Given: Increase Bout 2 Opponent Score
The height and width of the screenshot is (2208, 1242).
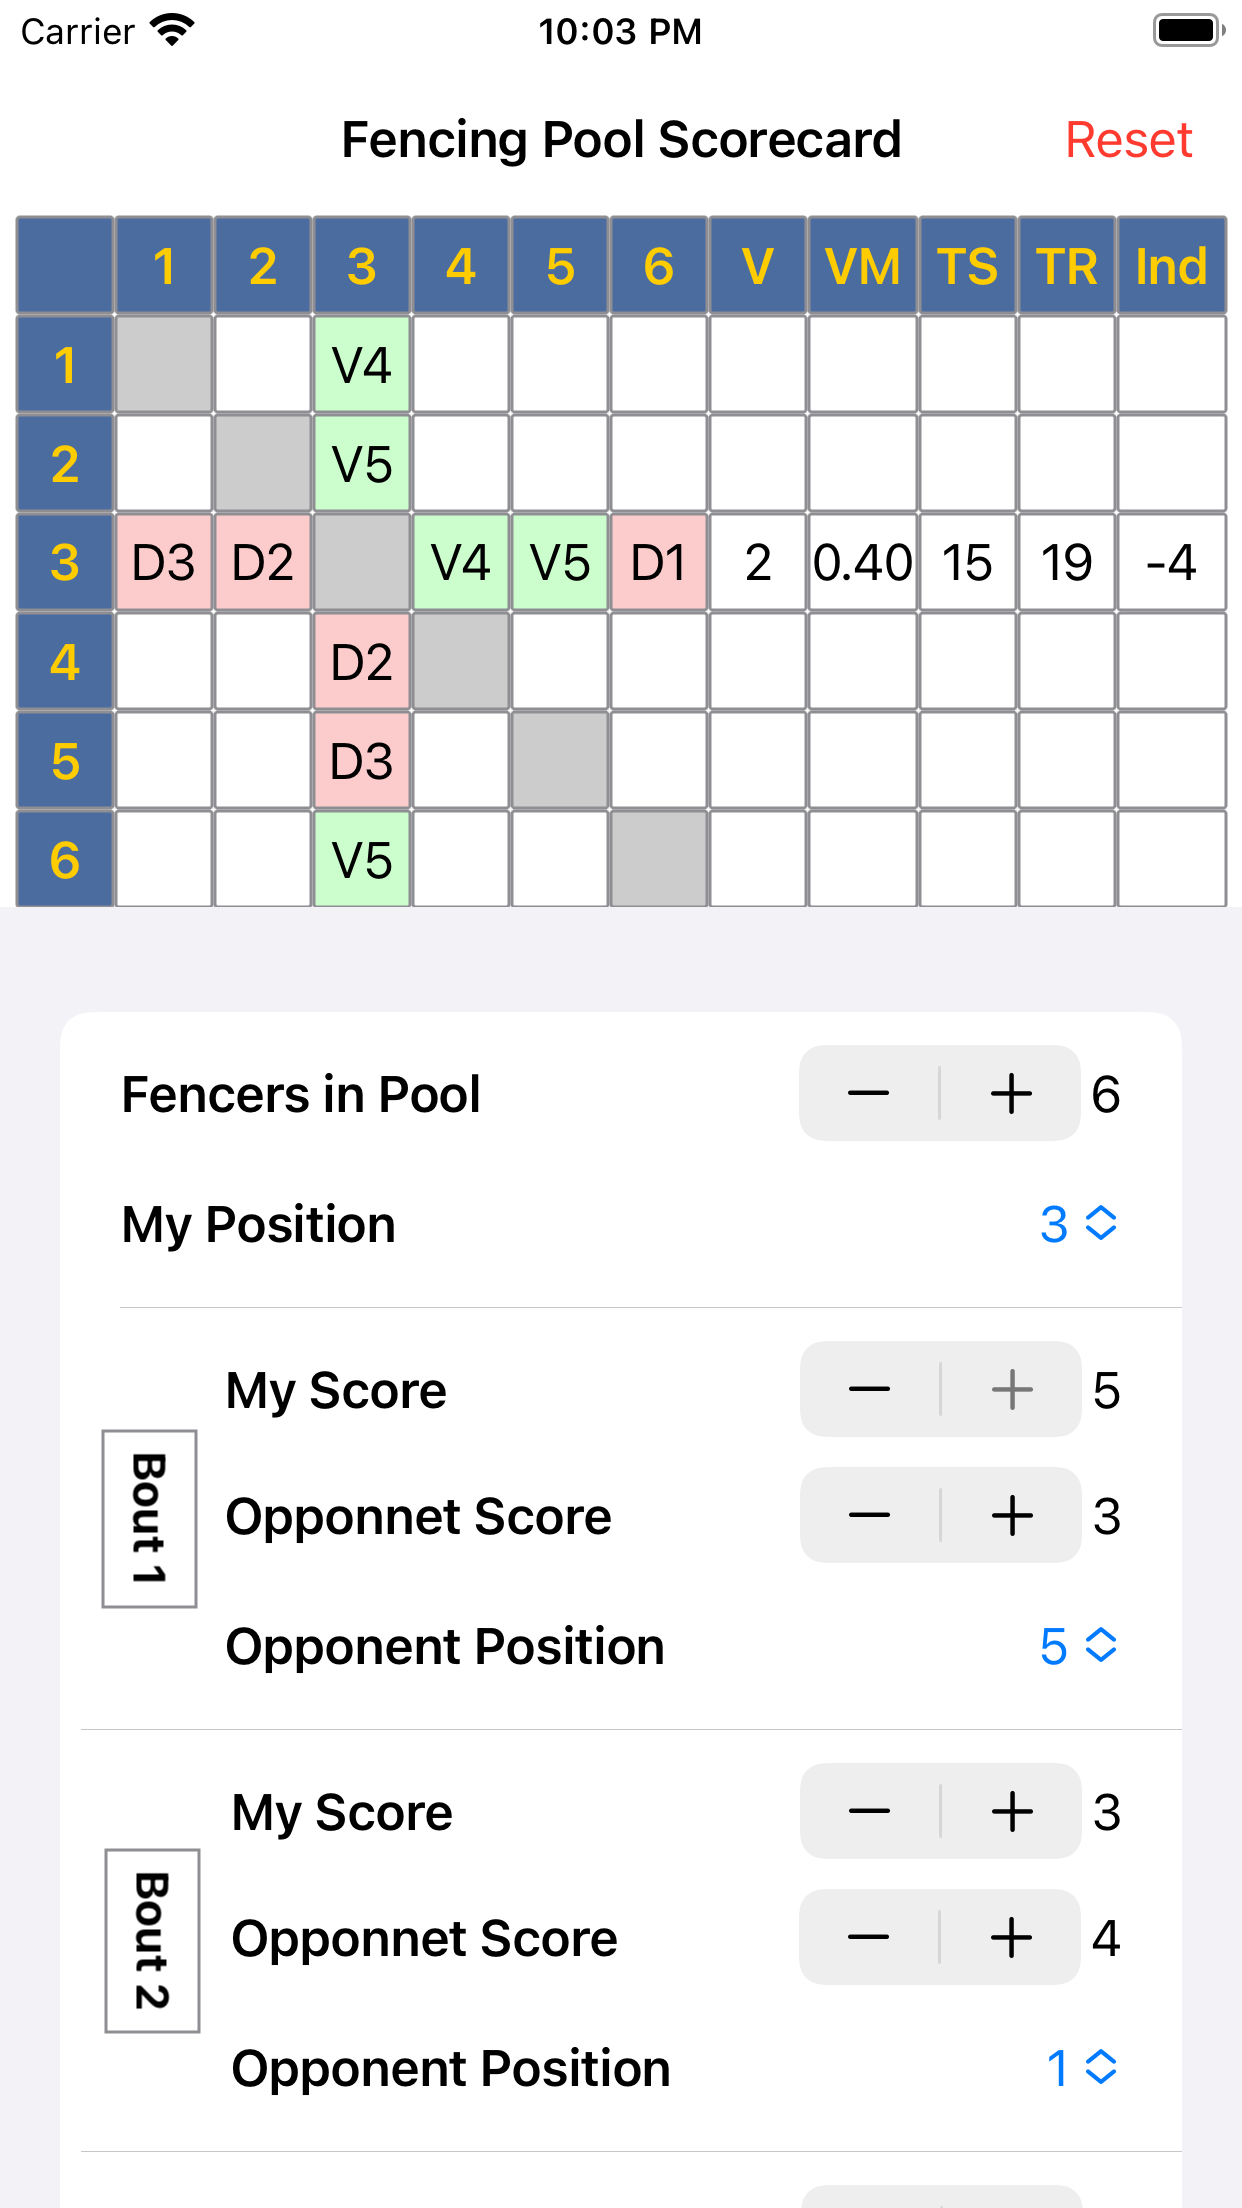Looking at the screenshot, I should [x=1011, y=1937].
